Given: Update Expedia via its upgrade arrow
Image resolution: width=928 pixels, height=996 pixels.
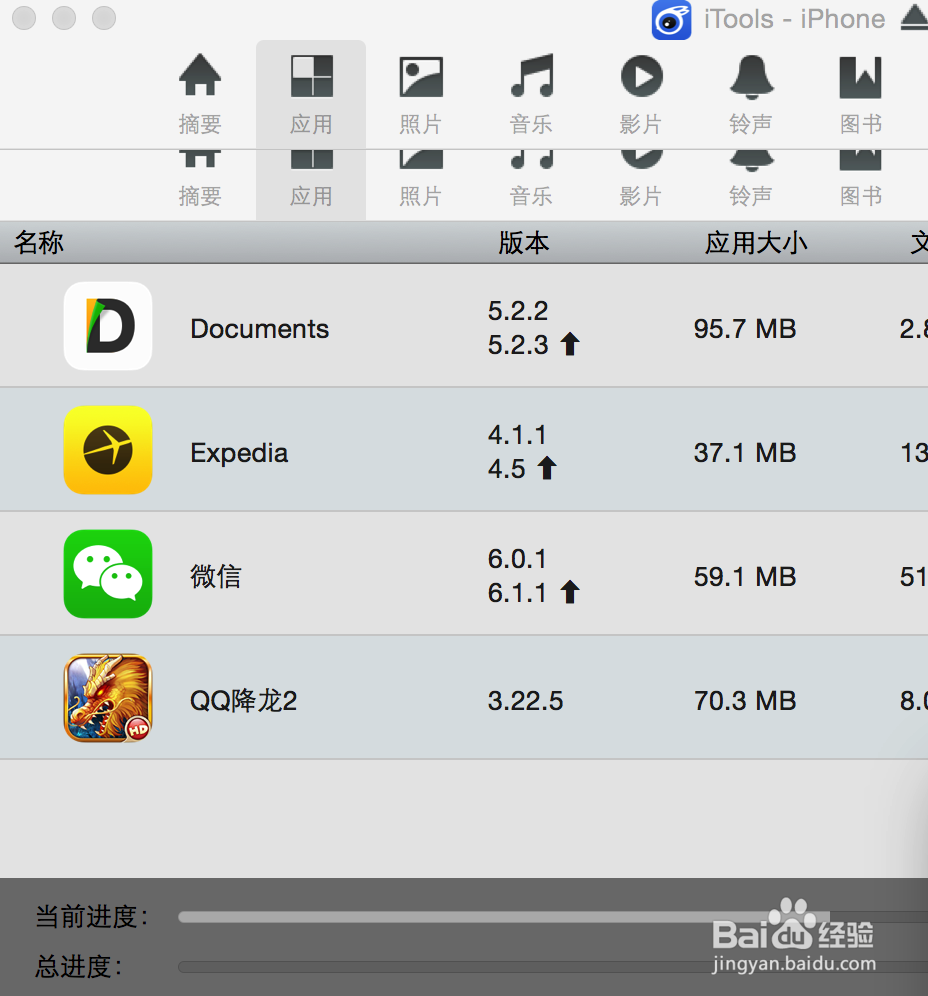Looking at the screenshot, I should pyautogui.click(x=547, y=468).
